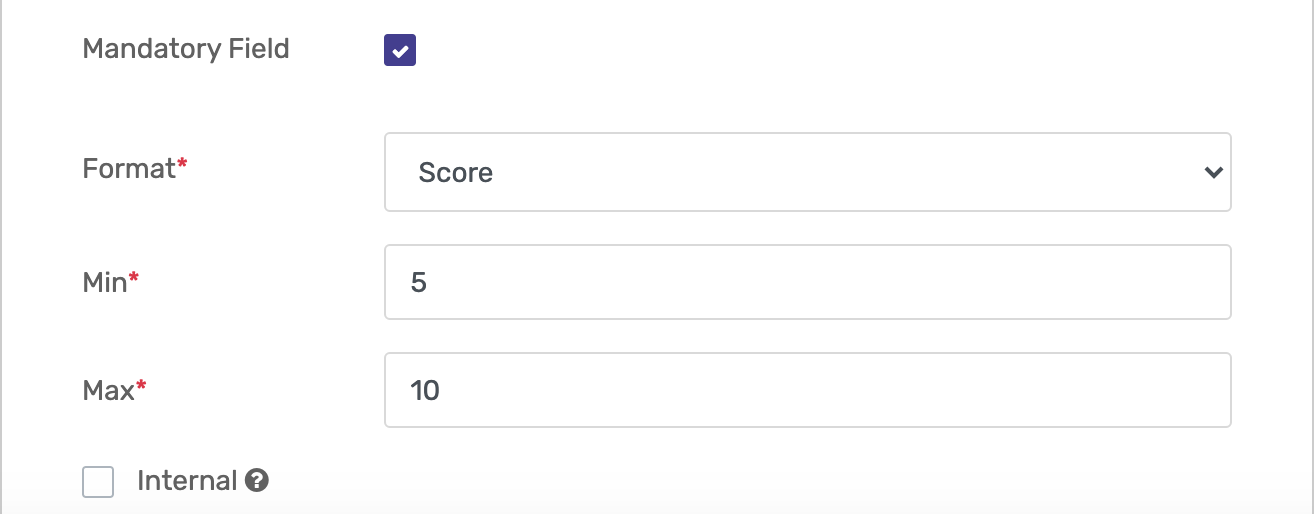Click the value 10 in Max field

coord(425,390)
